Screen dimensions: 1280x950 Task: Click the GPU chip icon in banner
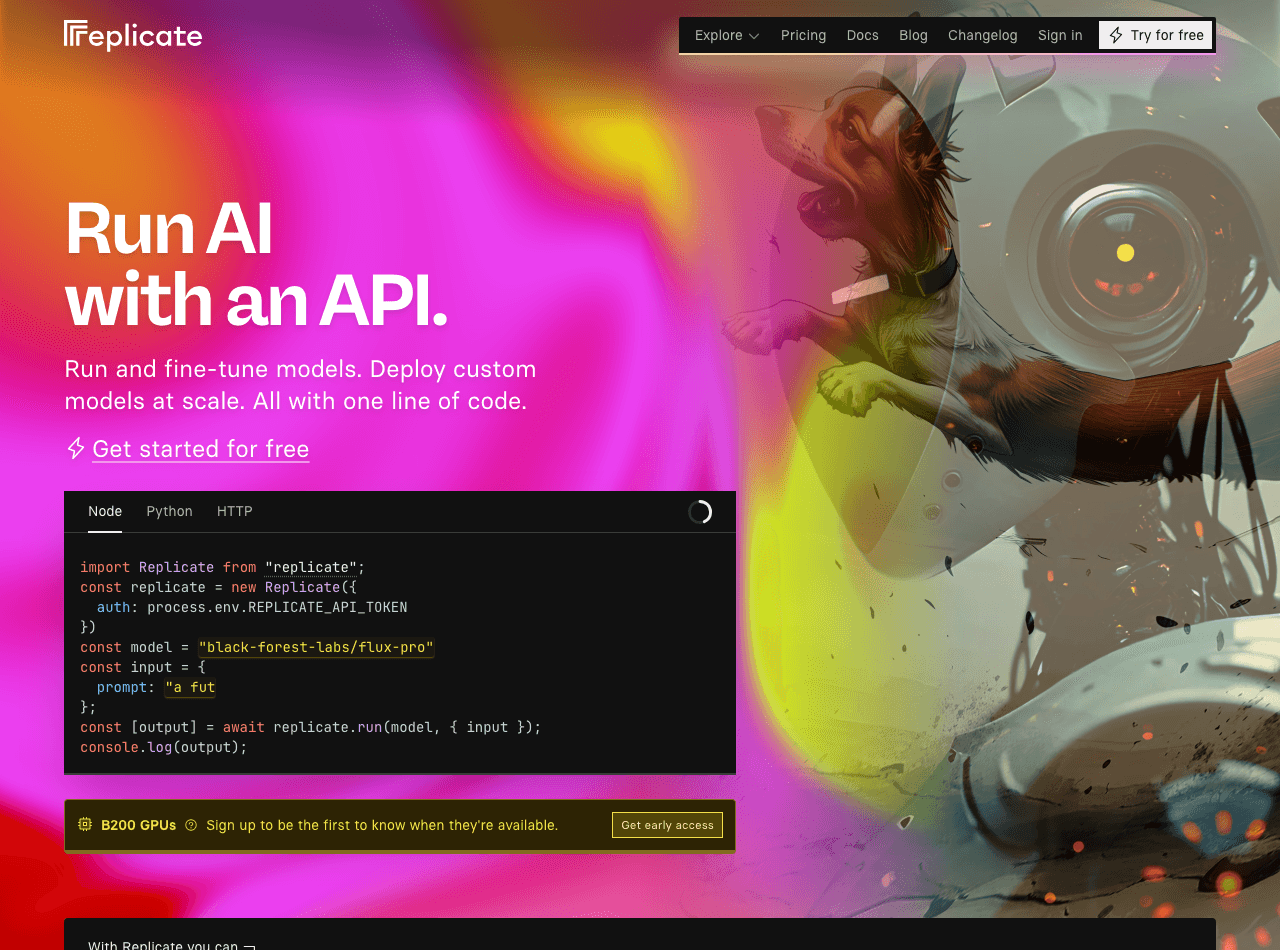85,825
